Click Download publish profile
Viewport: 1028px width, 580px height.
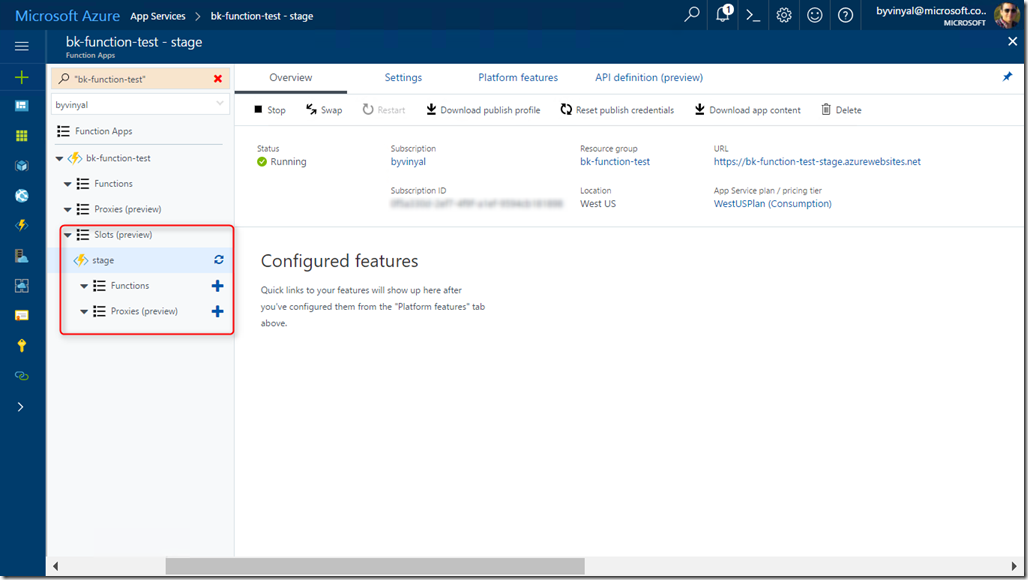tap(483, 110)
